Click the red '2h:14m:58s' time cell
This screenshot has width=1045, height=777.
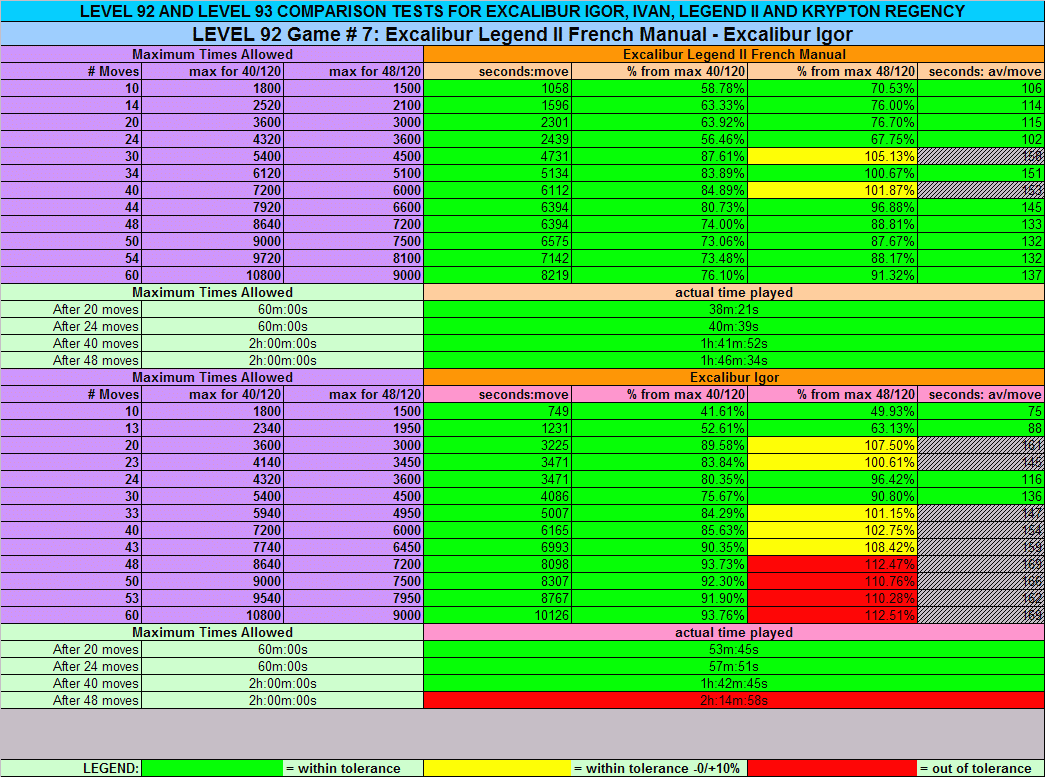tap(734, 700)
